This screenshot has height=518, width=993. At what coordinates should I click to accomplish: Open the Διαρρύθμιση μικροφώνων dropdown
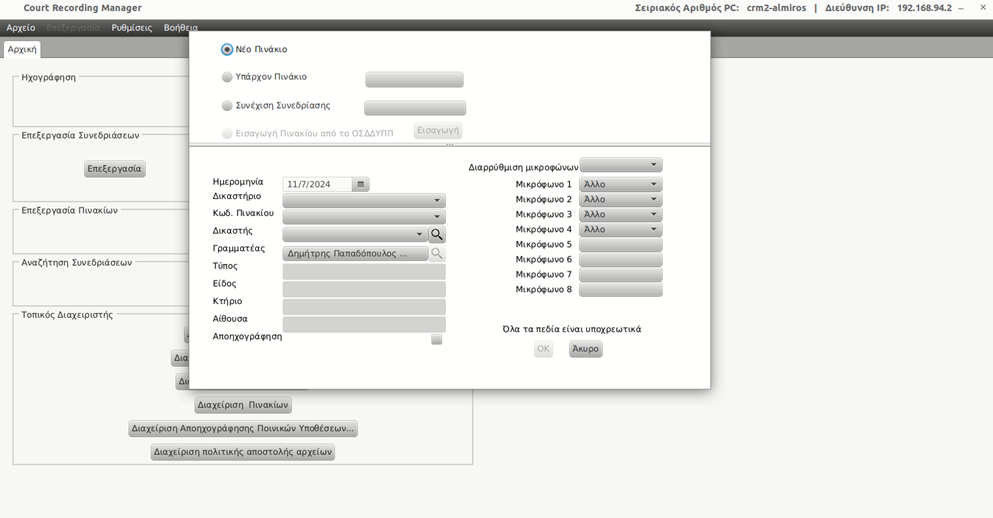coord(621,165)
